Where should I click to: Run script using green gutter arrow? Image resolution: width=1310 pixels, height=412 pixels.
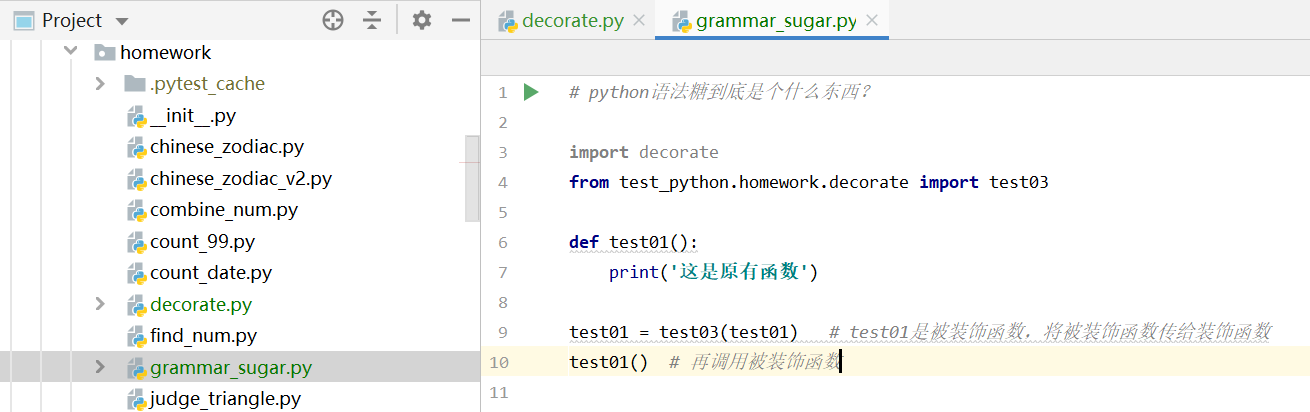coord(531,92)
